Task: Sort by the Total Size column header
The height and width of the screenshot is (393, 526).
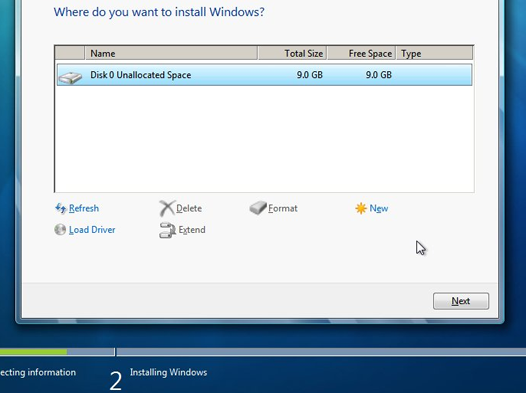Action: click(292, 53)
